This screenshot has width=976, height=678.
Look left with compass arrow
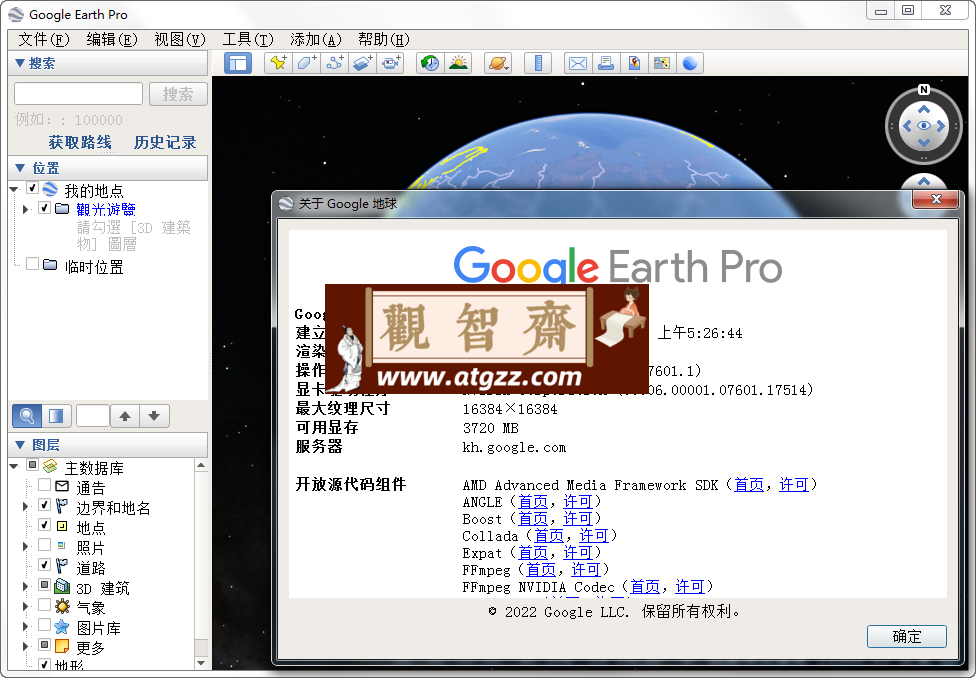click(x=907, y=126)
